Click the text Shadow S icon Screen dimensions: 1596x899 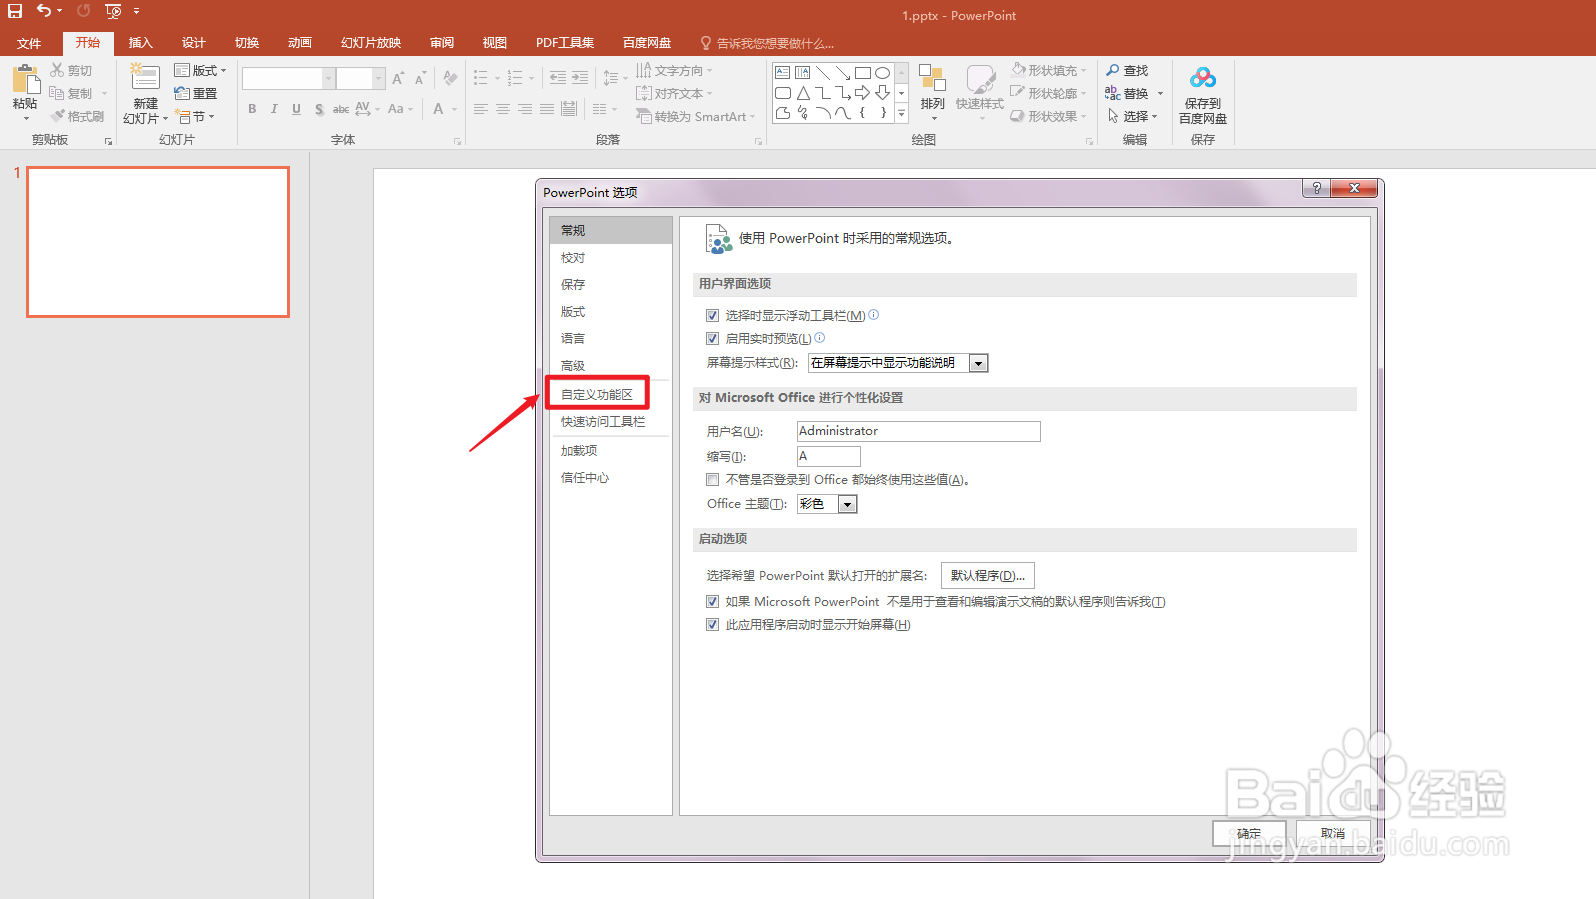(x=319, y=109)
